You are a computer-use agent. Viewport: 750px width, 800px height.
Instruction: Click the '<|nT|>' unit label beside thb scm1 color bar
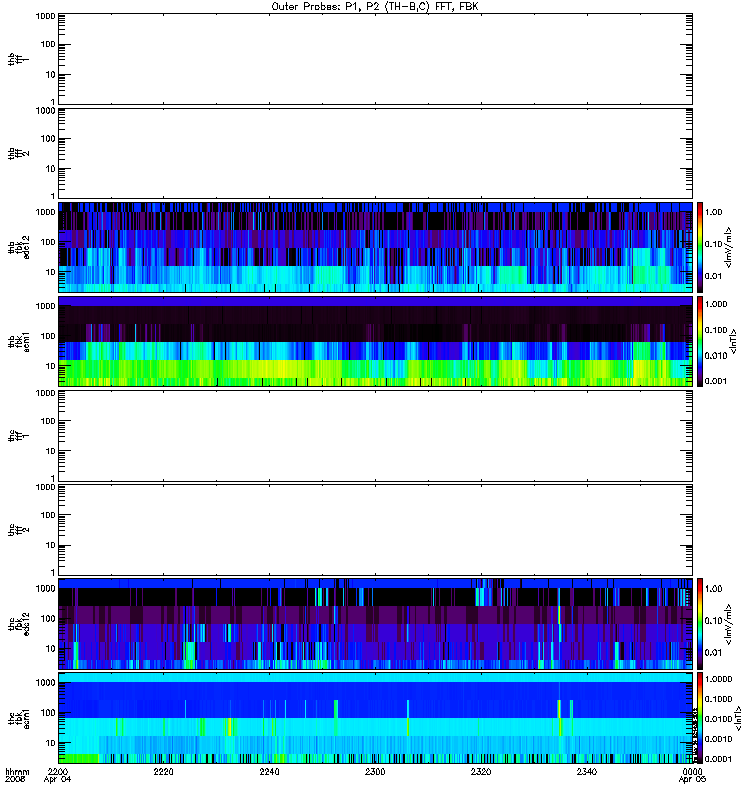(734, 341)
